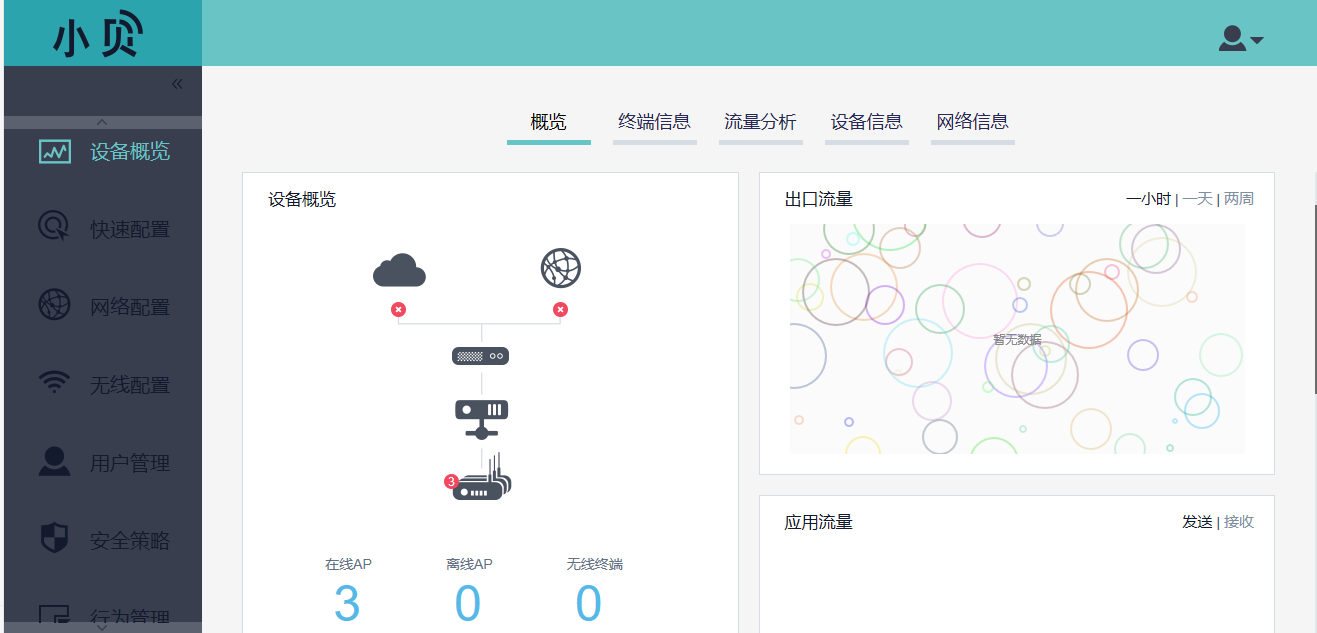The height and width of the screenshot is (633, 1317).
Task: Click the cloud icon in topology
Action: [399, 270]
